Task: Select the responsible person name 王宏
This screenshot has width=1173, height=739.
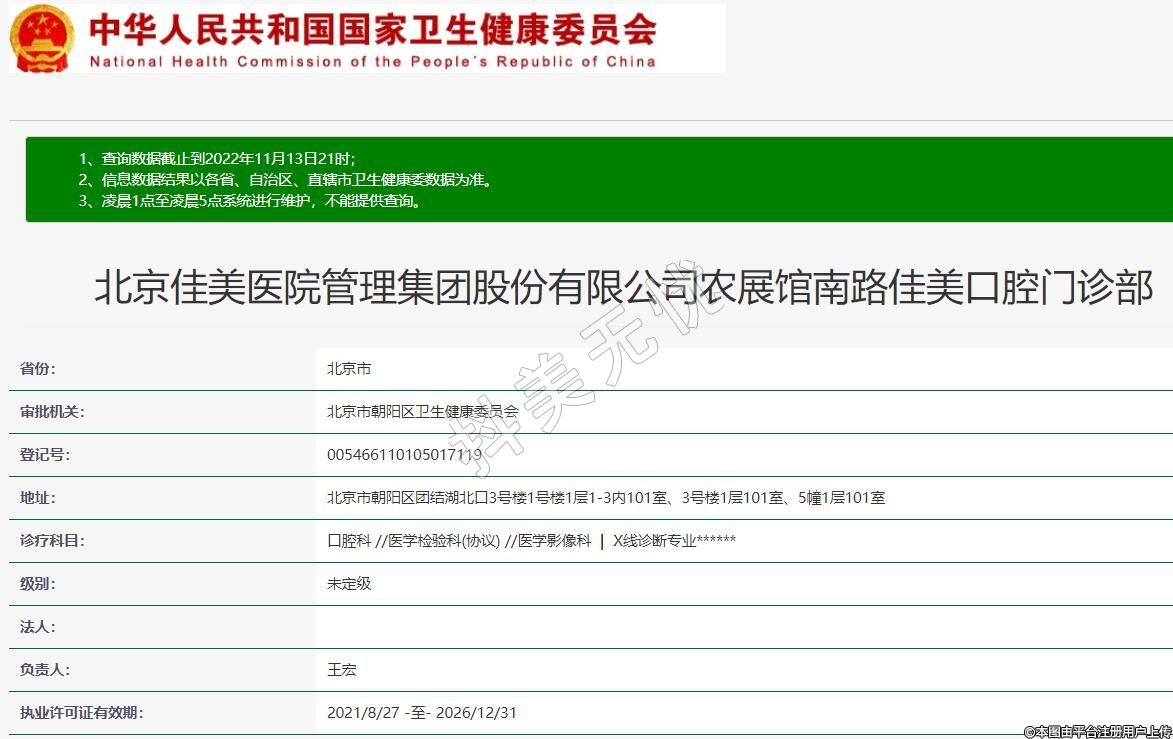Action: pos(342,670)
